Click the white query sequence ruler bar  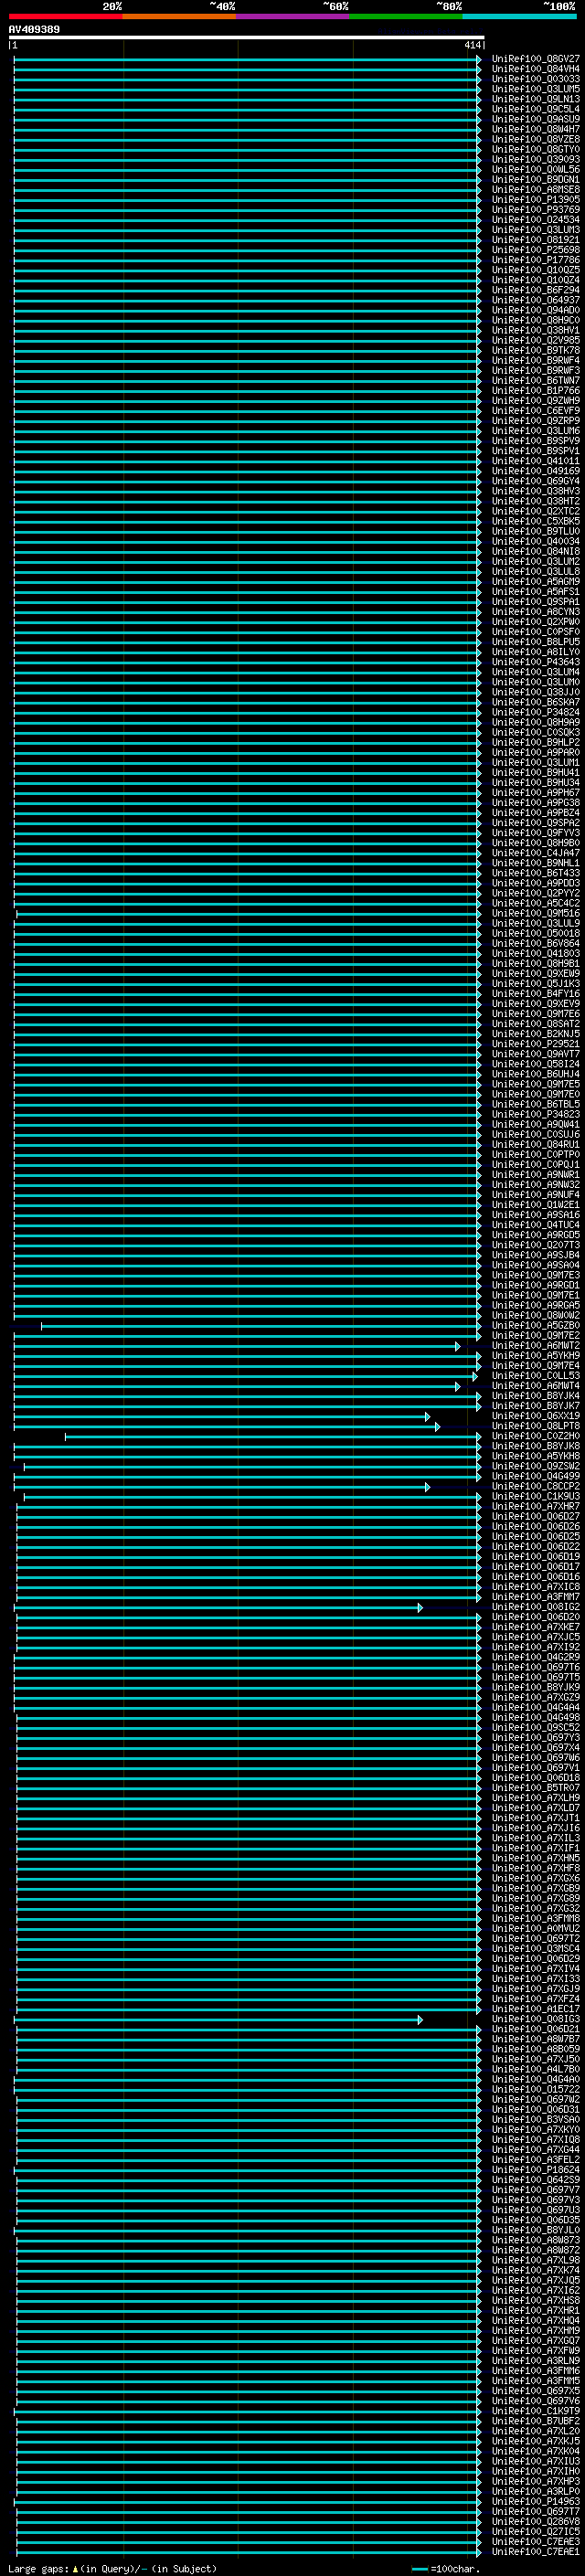246,38
